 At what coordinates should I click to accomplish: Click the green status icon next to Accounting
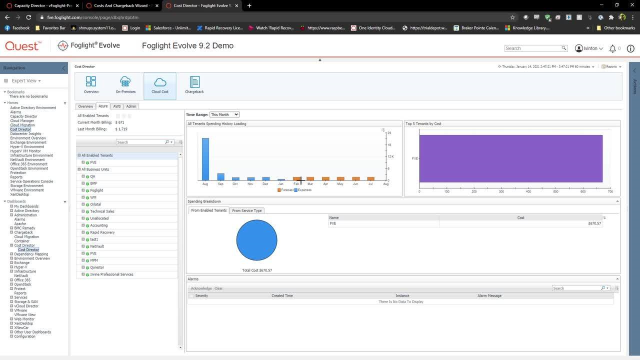87,226
